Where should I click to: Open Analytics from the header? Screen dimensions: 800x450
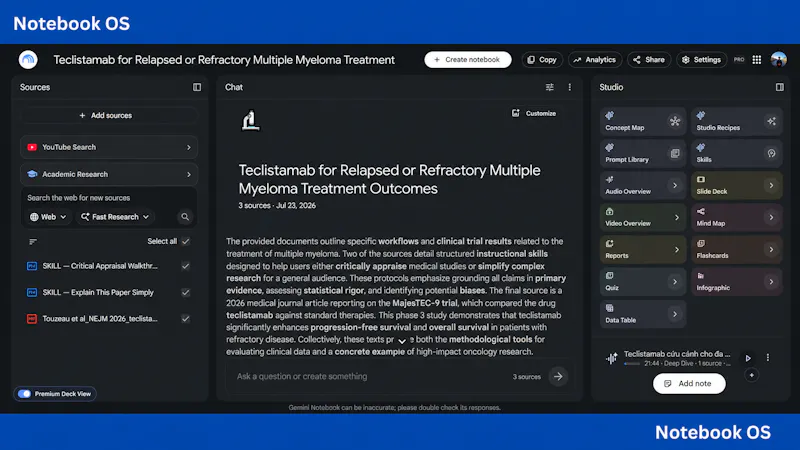click(x=595, y=60)
